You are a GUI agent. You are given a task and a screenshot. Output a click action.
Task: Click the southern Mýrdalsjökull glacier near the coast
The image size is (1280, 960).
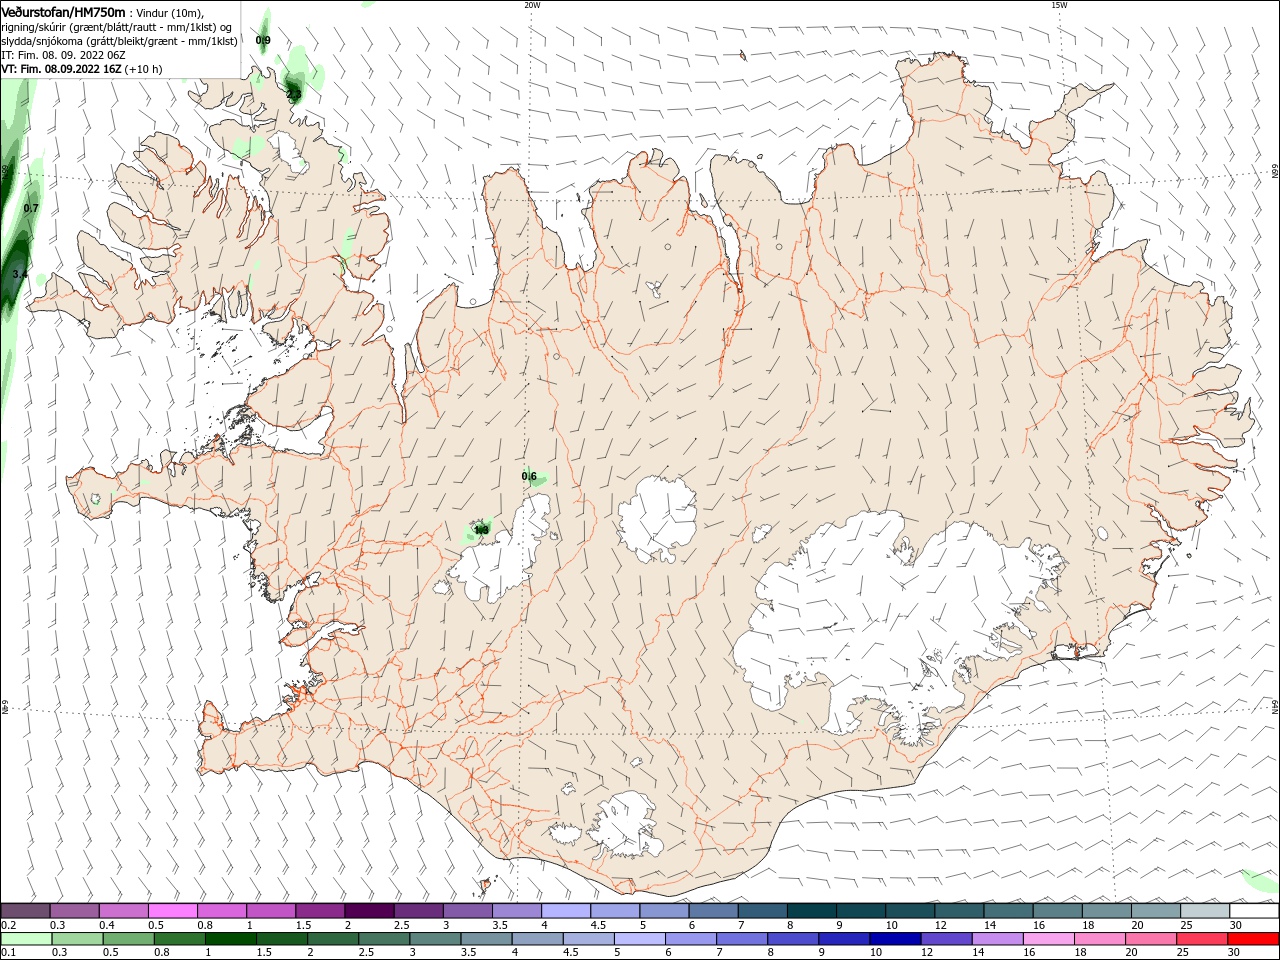627,824
